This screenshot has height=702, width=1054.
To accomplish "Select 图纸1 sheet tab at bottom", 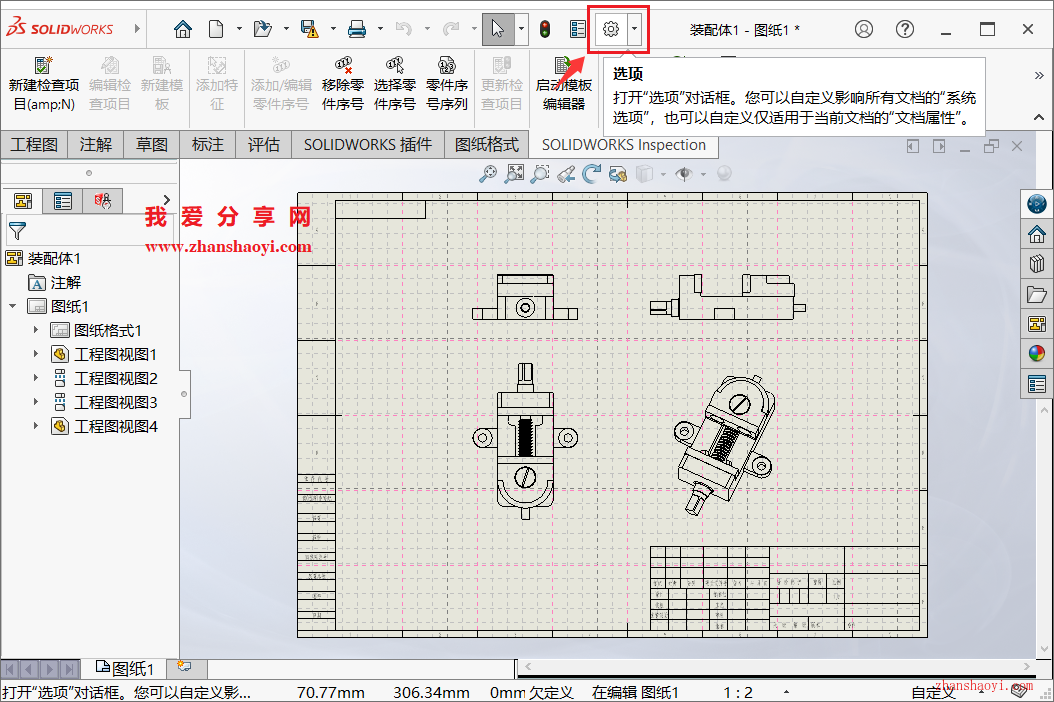I will [x=124, y=668].
